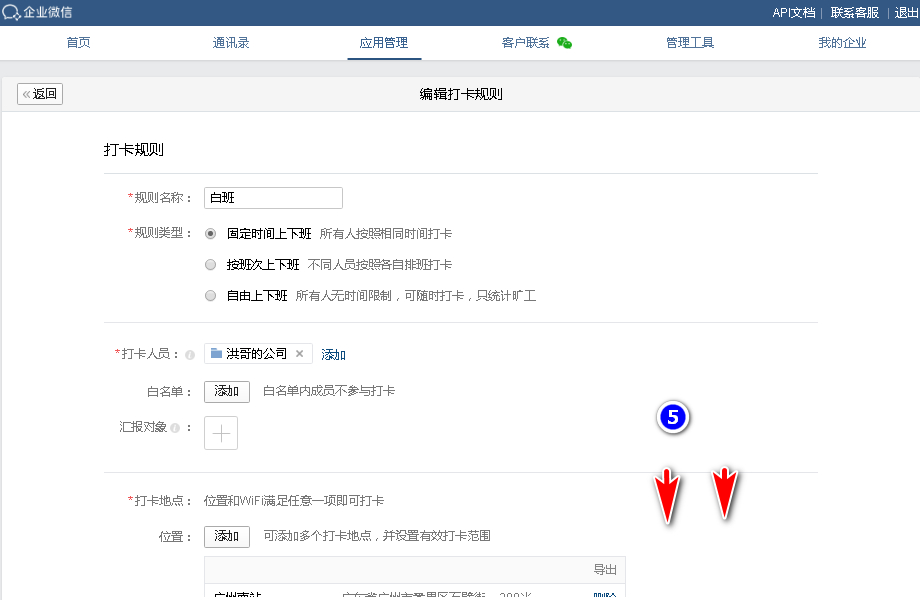Click the info icon next to 汇报对象

tap(174, 428)
